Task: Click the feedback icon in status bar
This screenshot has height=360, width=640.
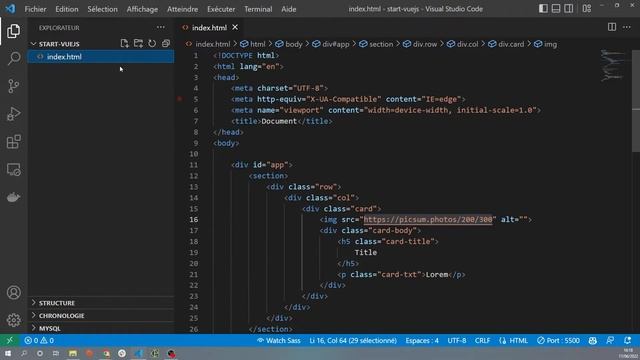Action: point(610,340)
